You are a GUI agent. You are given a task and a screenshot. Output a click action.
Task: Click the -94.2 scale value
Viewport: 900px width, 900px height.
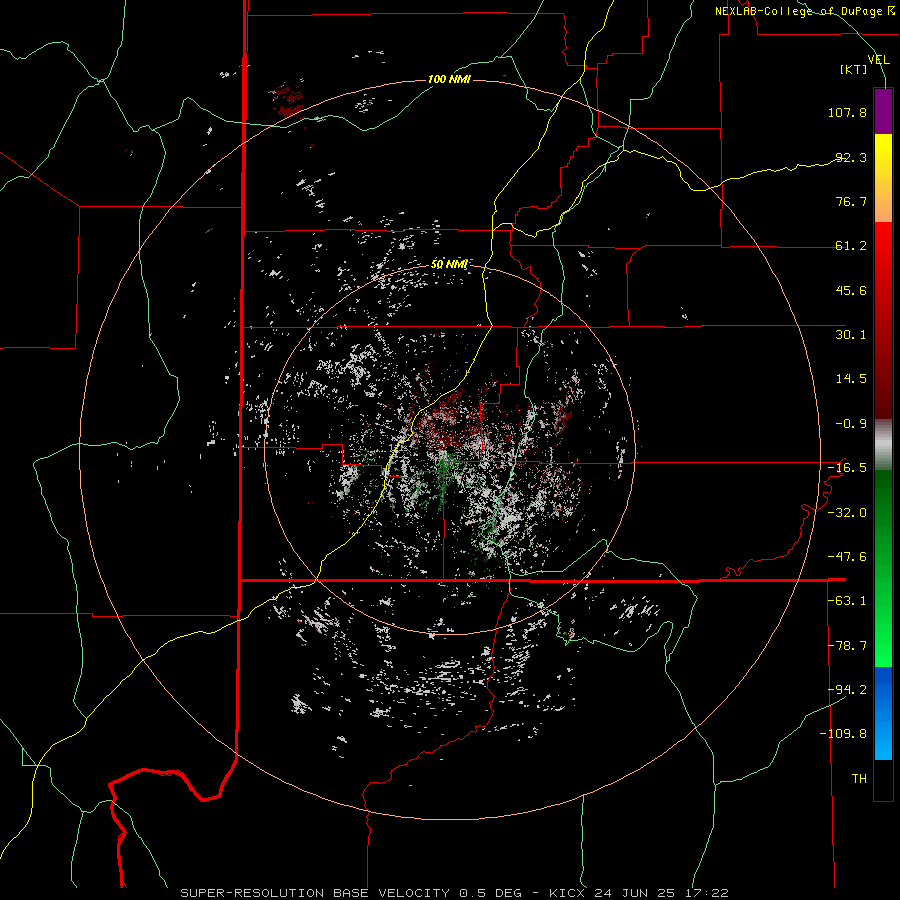click(x=847, y=689)
